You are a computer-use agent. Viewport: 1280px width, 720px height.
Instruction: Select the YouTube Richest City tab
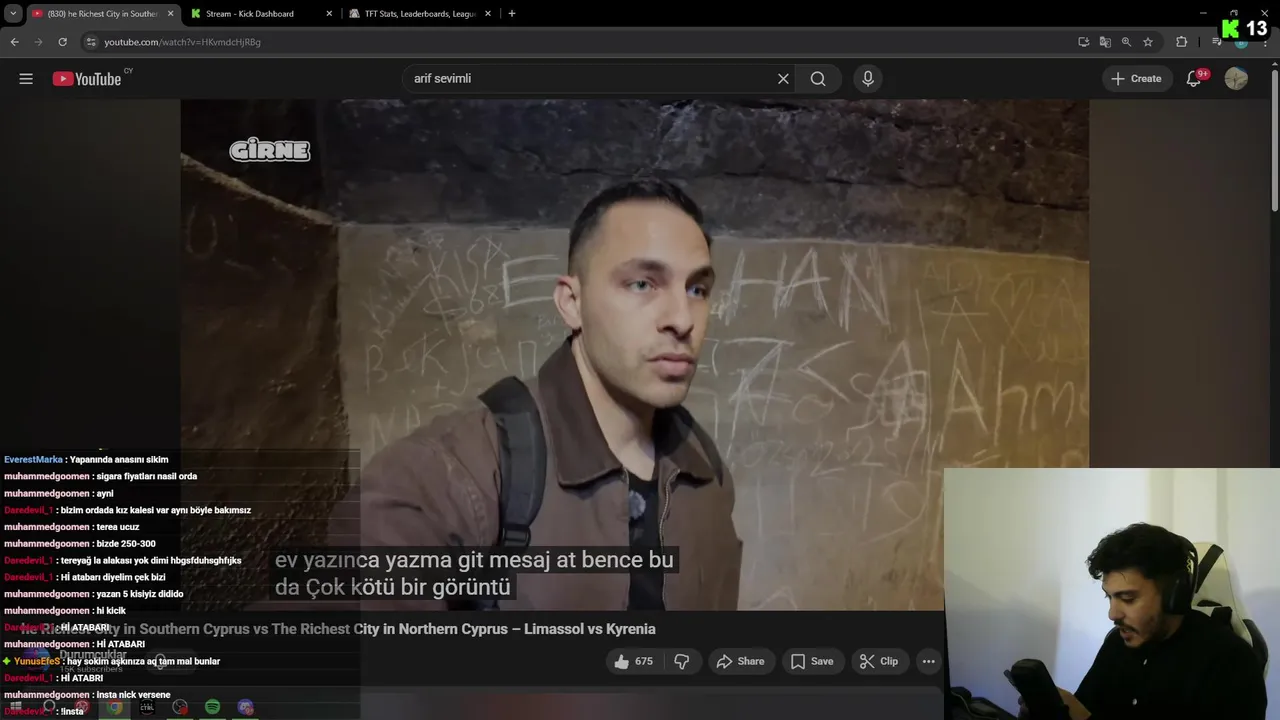(101, 14)
